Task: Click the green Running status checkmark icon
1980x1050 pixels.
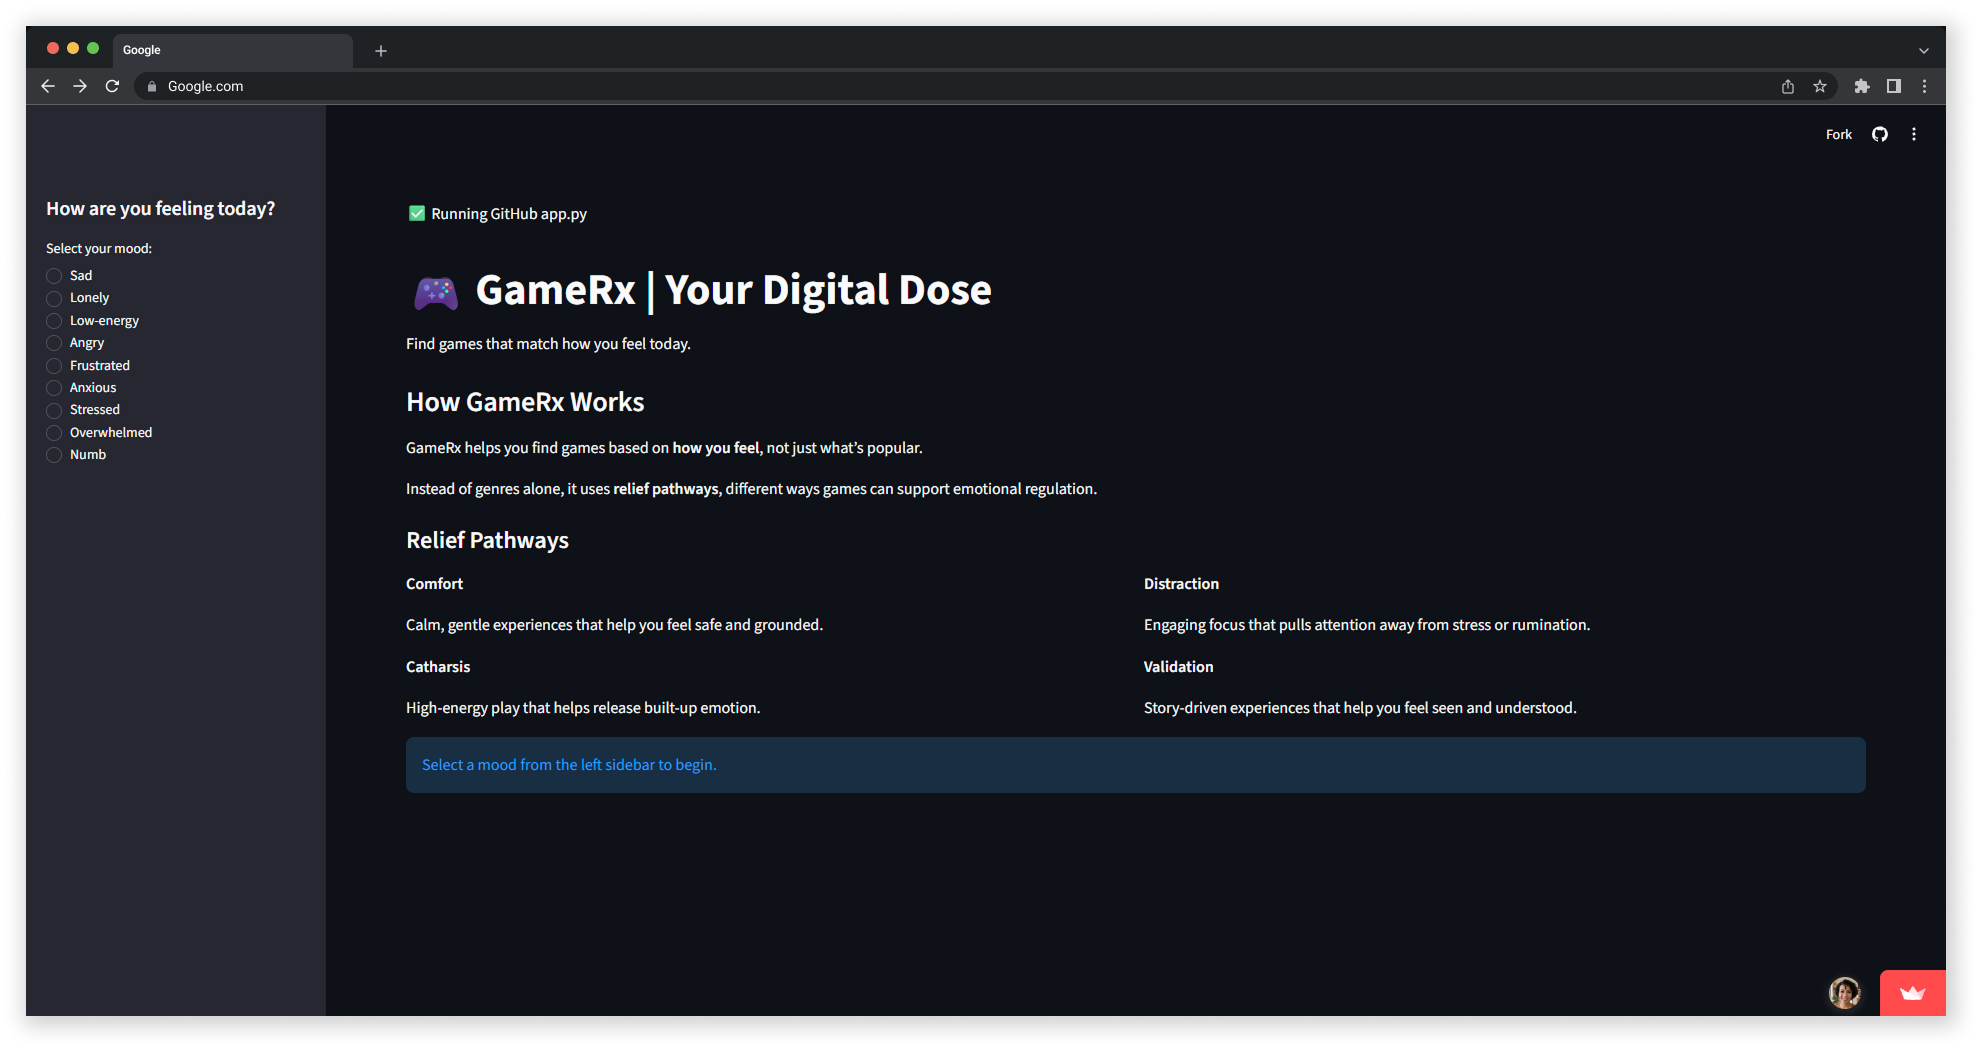Action: tap(417, 213)
